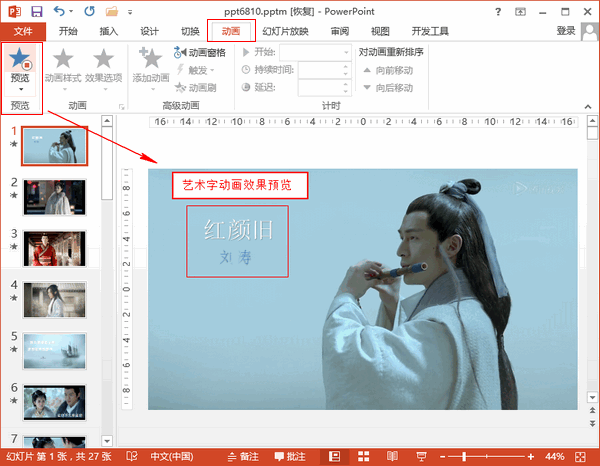The width and height of the screenshot is (600, 466).
Task: Open the undo history dropdown arrow
Action: [71, 11]
